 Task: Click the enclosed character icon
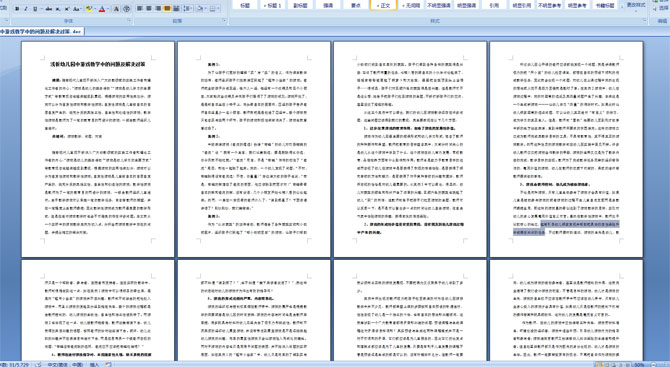(126, 9)
